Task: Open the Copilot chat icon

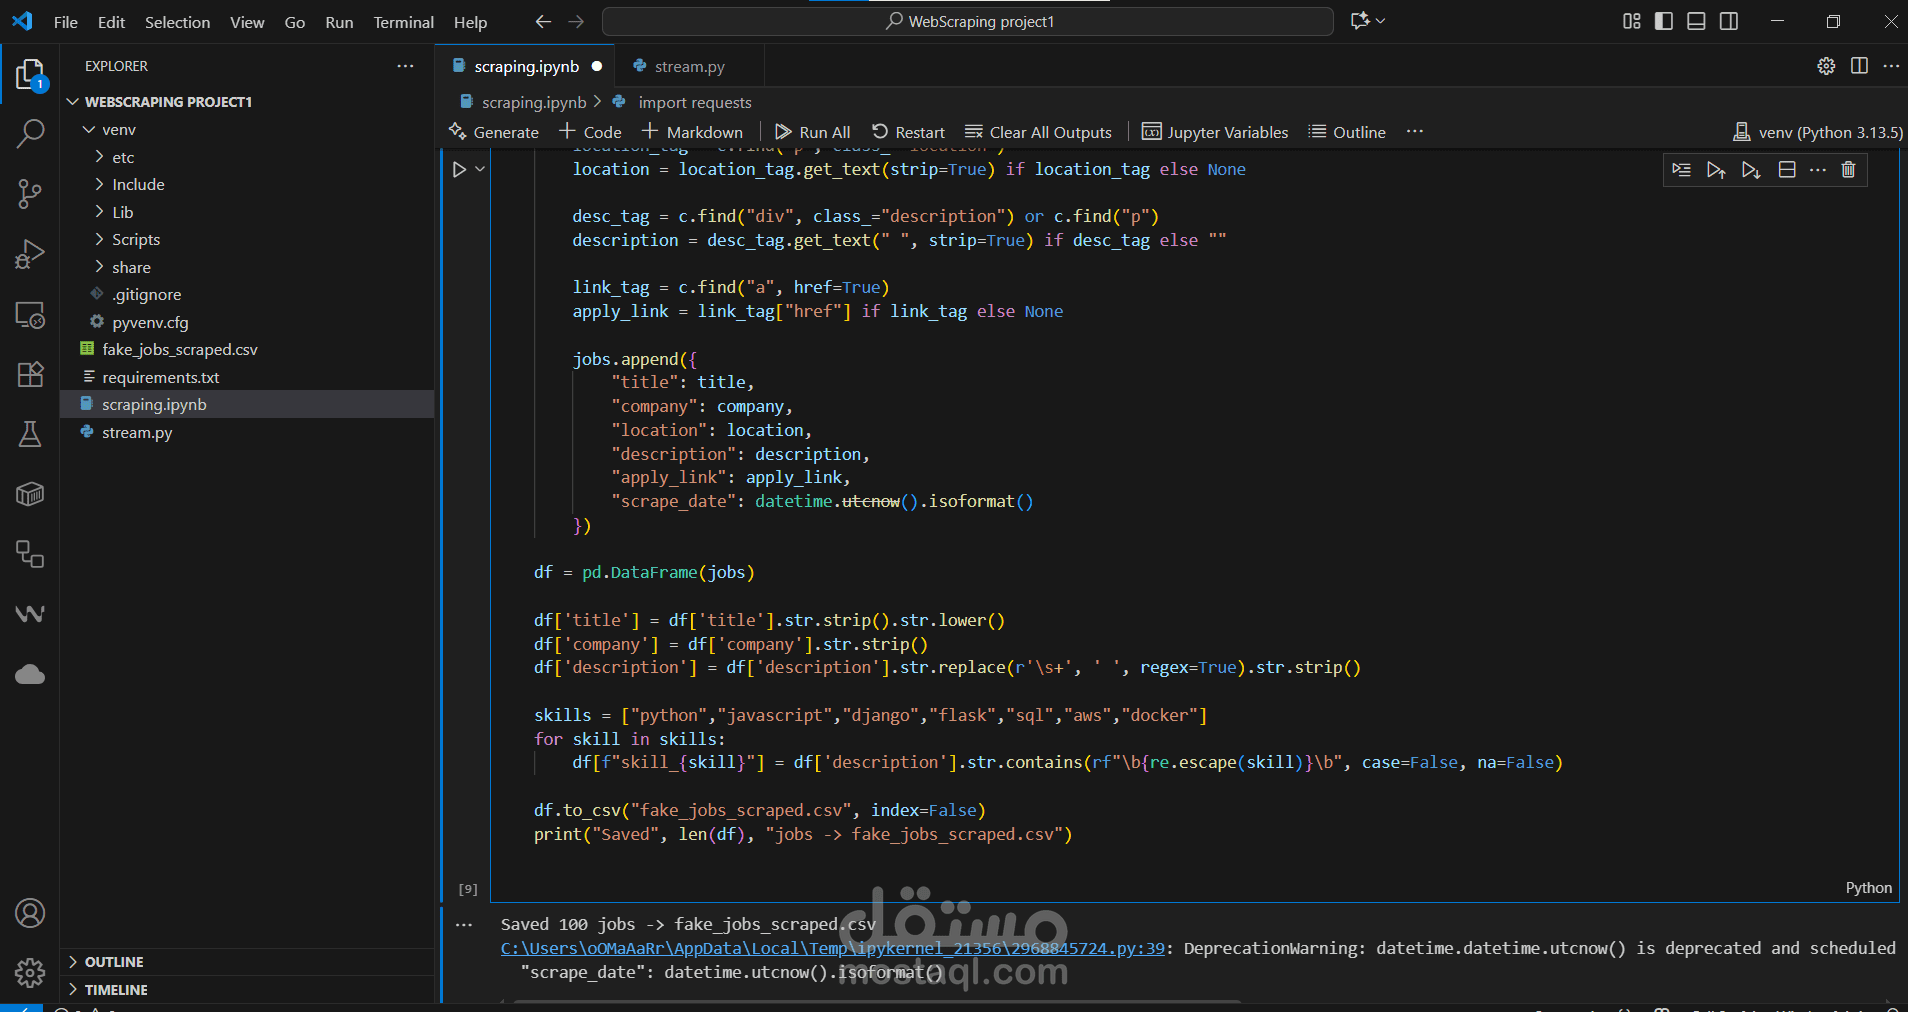Action: [x=1360, y=21]
